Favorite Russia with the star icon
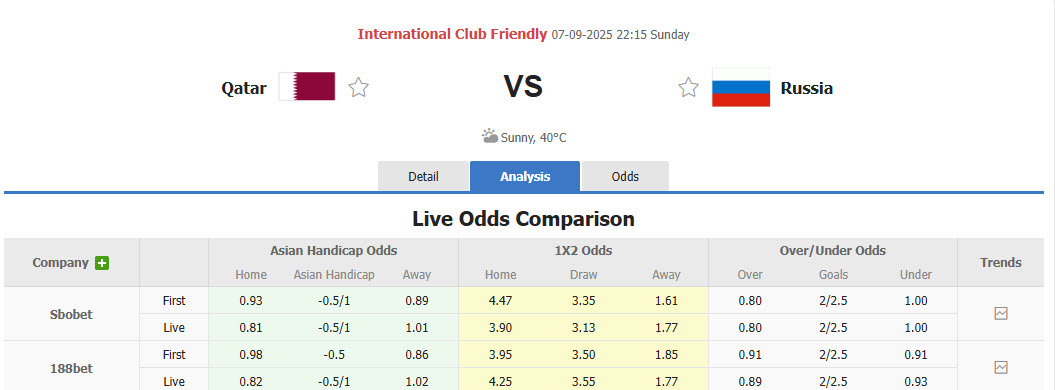Image resolution: width=1055 pixels, height=390 pixels. coord(688,87)
